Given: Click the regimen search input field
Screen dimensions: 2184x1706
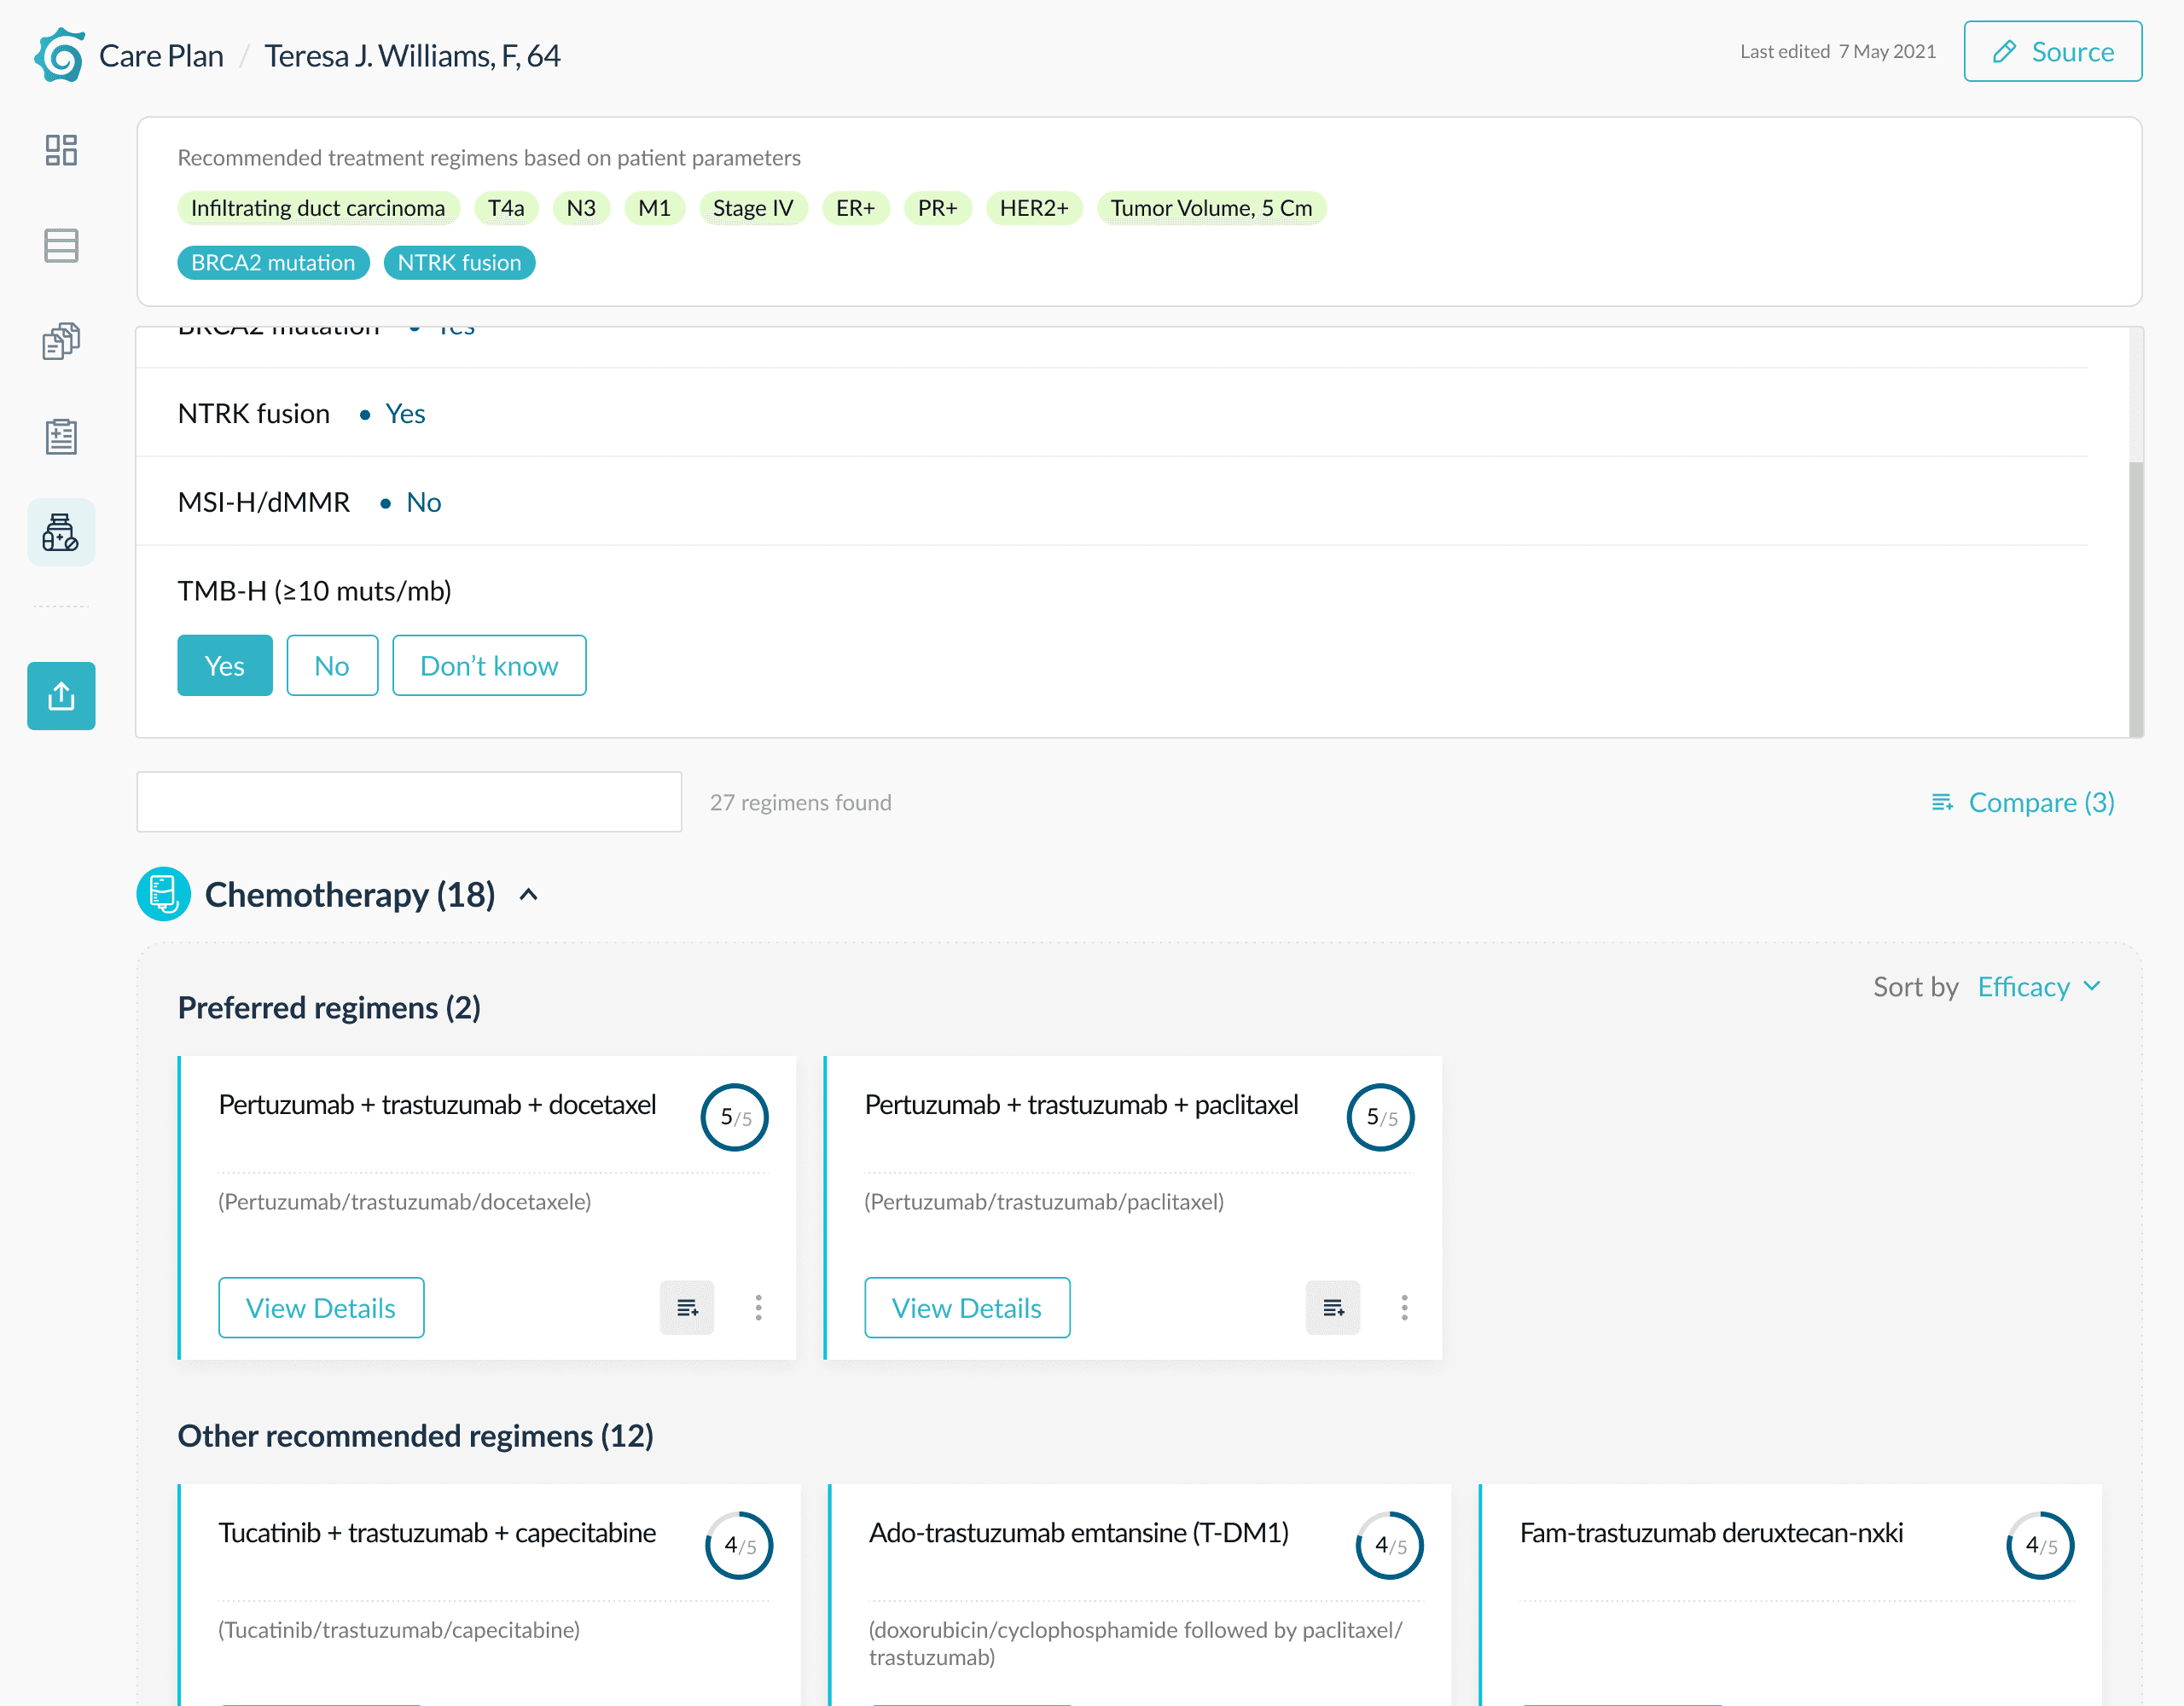Looking at the screenshot, I should [x=409, y=801].
